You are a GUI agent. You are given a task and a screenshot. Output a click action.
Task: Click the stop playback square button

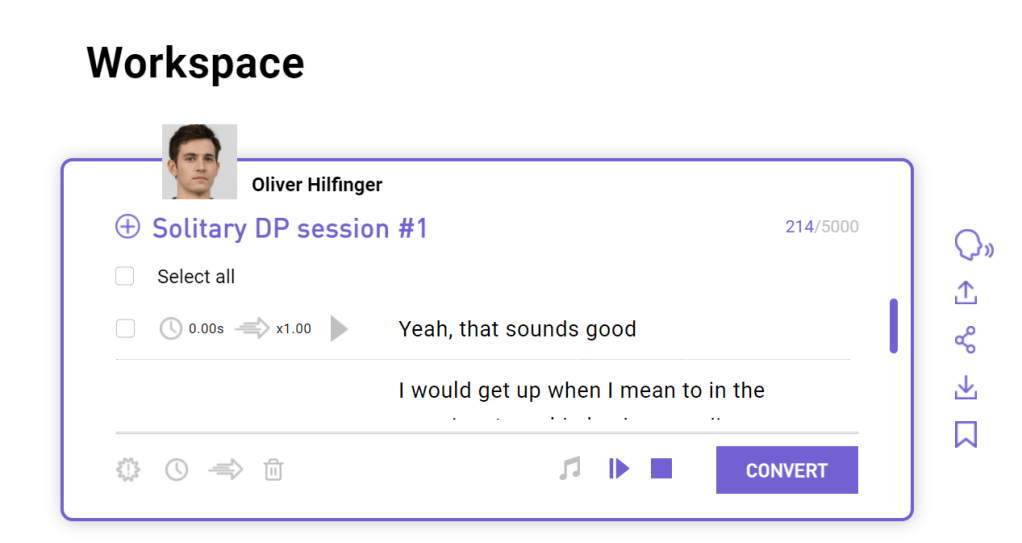pos(661,468)
